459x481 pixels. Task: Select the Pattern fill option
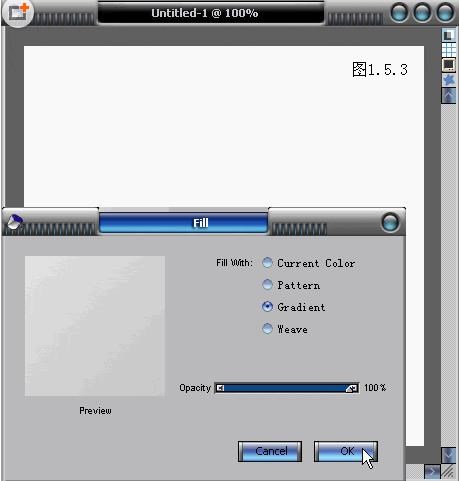267,285
